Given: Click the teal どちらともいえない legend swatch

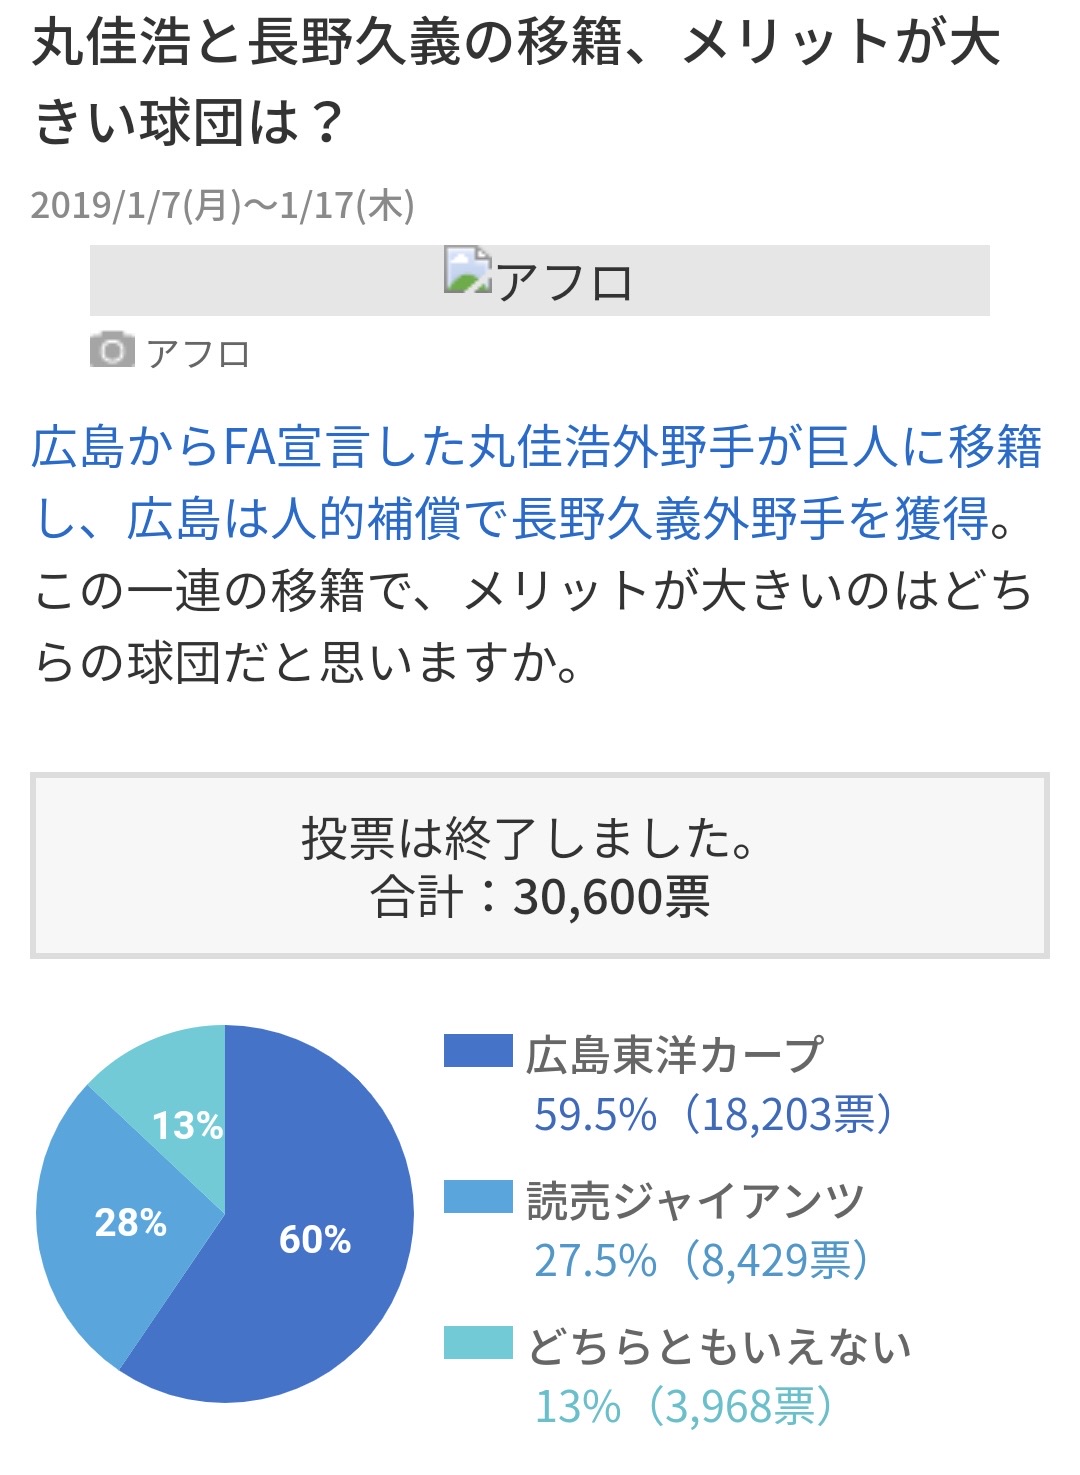Looking at the screenshot, I should pyautogui.click(x=478, y=1343).
